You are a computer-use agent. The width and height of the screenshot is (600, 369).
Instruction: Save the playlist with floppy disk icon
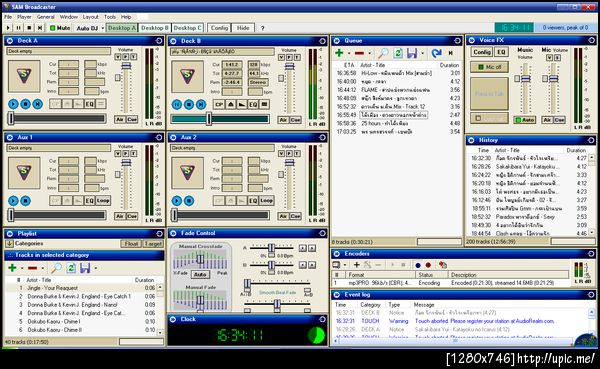(85, 268)
